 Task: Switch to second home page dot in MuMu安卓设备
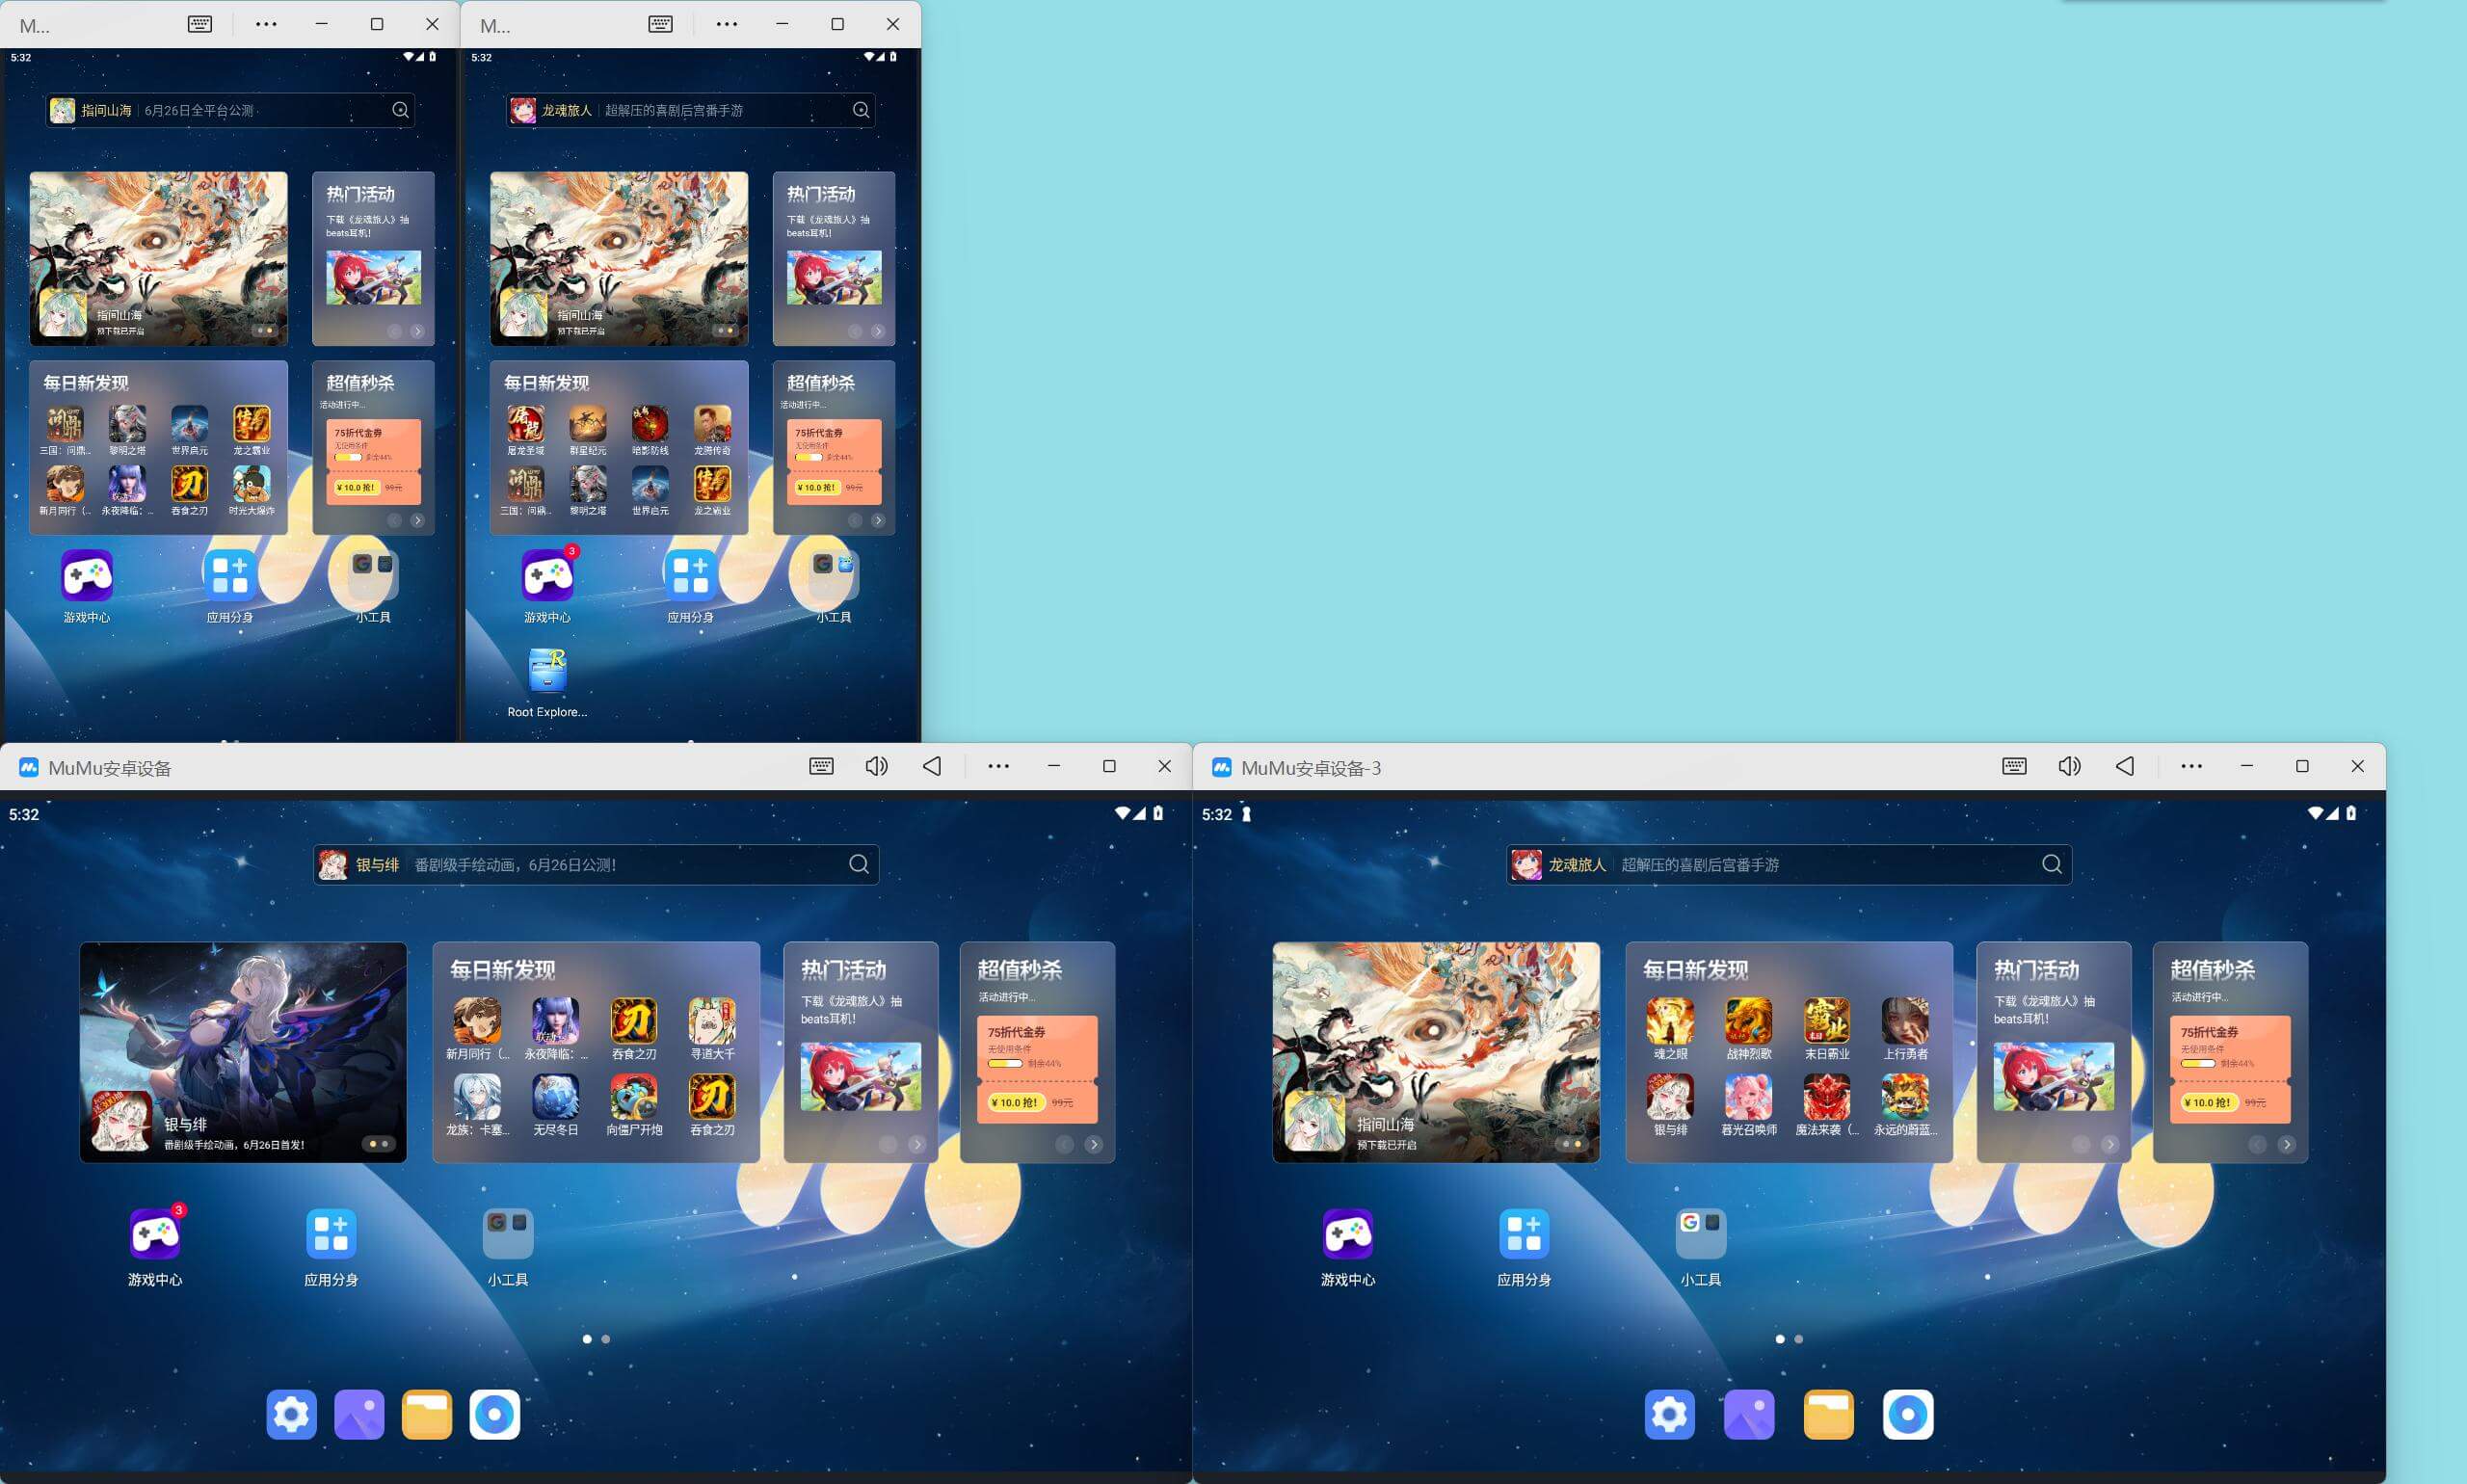point(605,1339)
